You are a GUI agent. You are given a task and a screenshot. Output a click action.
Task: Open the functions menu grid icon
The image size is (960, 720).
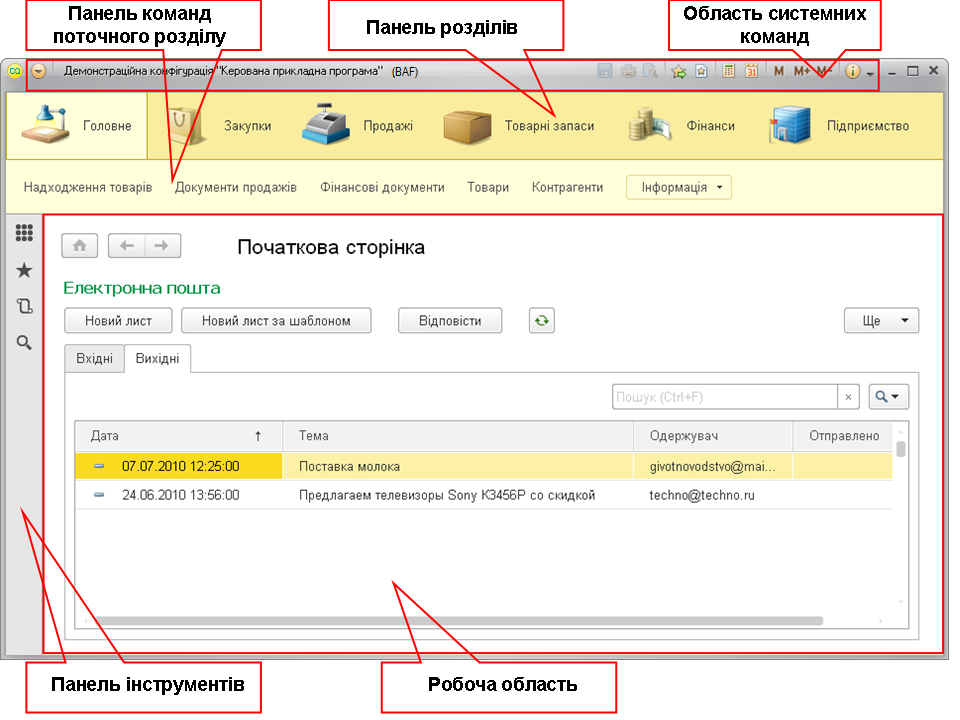24,233
